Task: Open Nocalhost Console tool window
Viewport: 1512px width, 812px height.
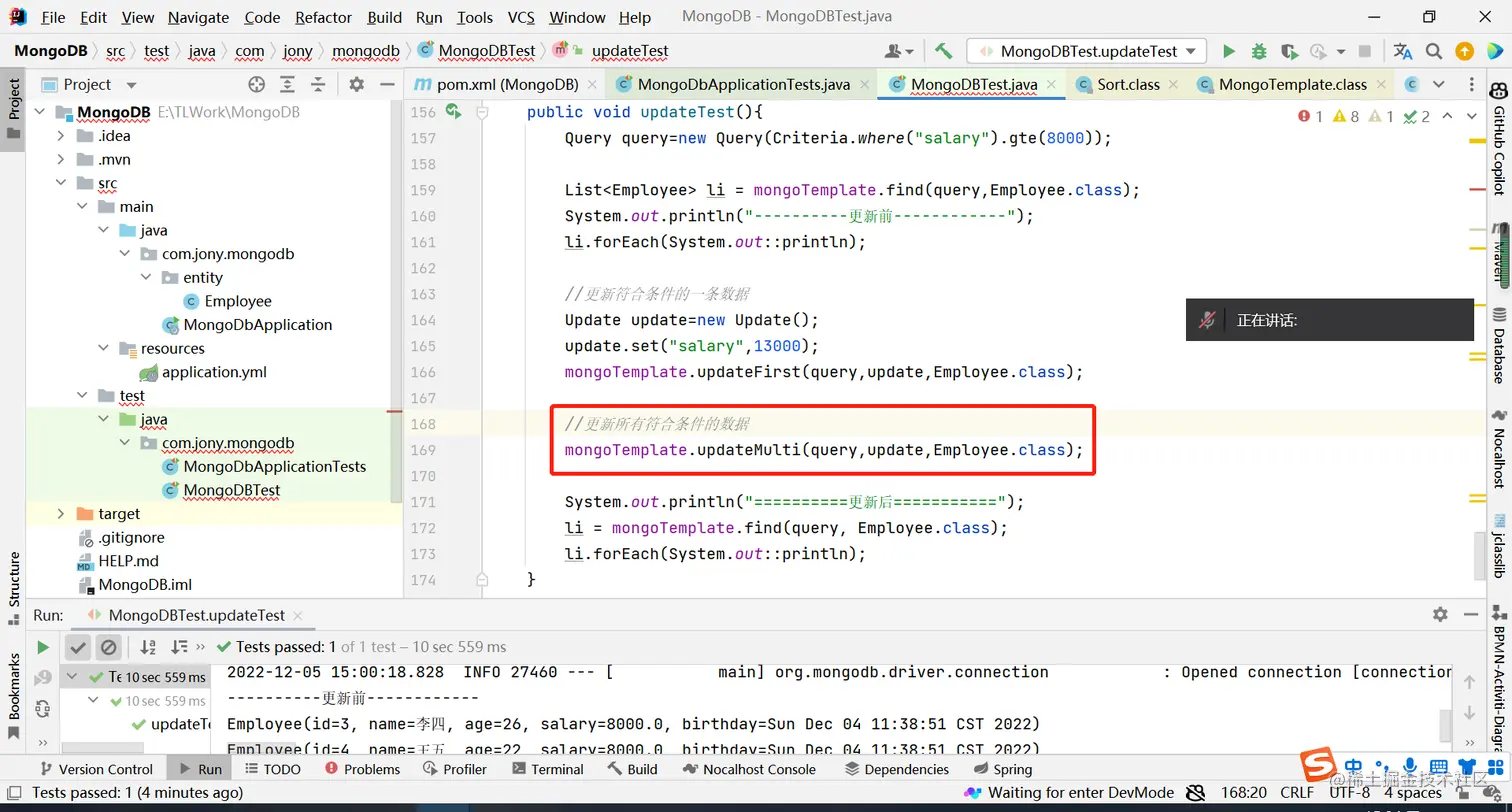Action: (751, 769)
